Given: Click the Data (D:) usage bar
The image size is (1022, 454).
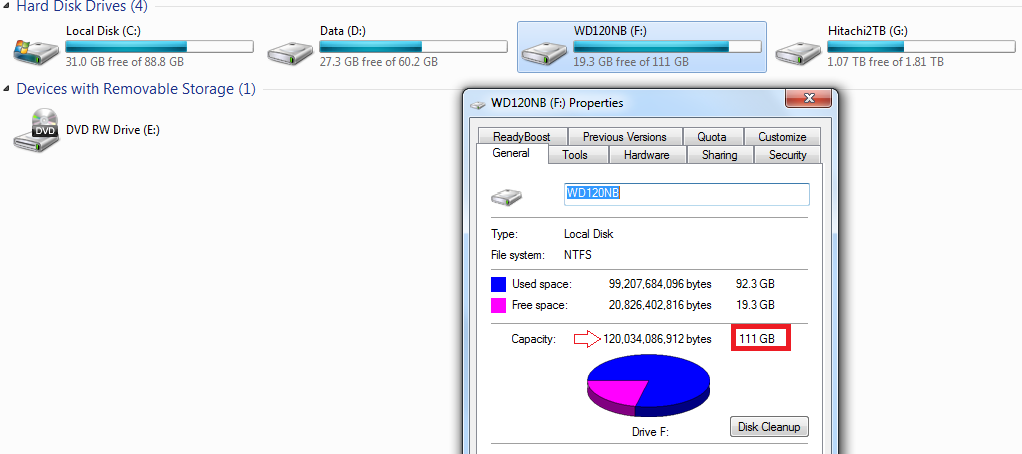Looking at the screenshot, I should click(x=413, y=47).
